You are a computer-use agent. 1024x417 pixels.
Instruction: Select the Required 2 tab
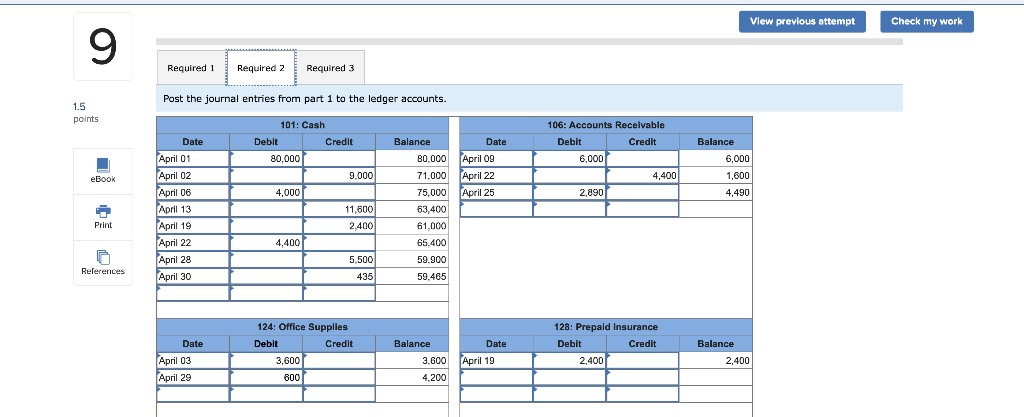[x=261, y=68]
